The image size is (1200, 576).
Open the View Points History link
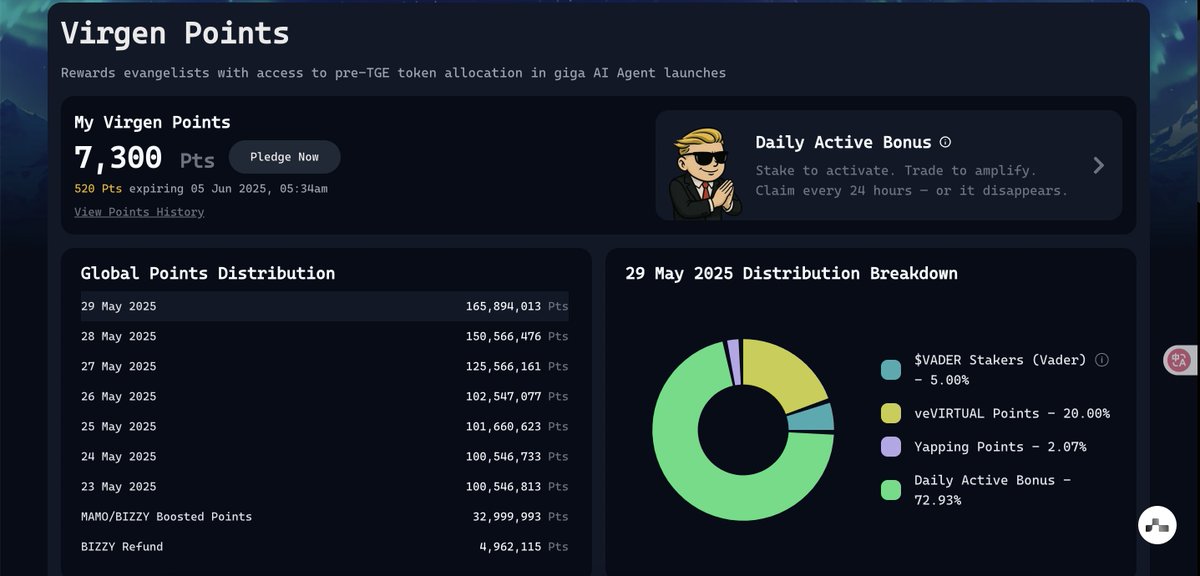[139, 212]
